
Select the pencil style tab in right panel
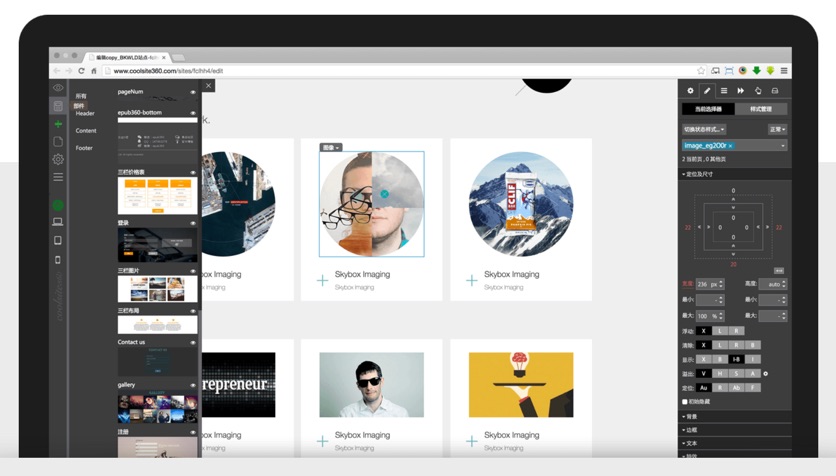click(707, 91)
